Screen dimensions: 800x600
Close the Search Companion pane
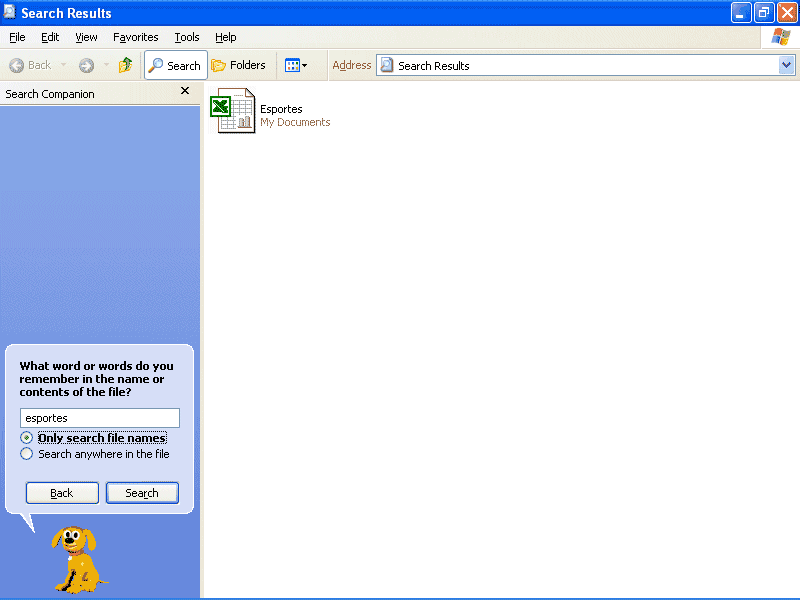pyautogui.click(x=184, y=91)
